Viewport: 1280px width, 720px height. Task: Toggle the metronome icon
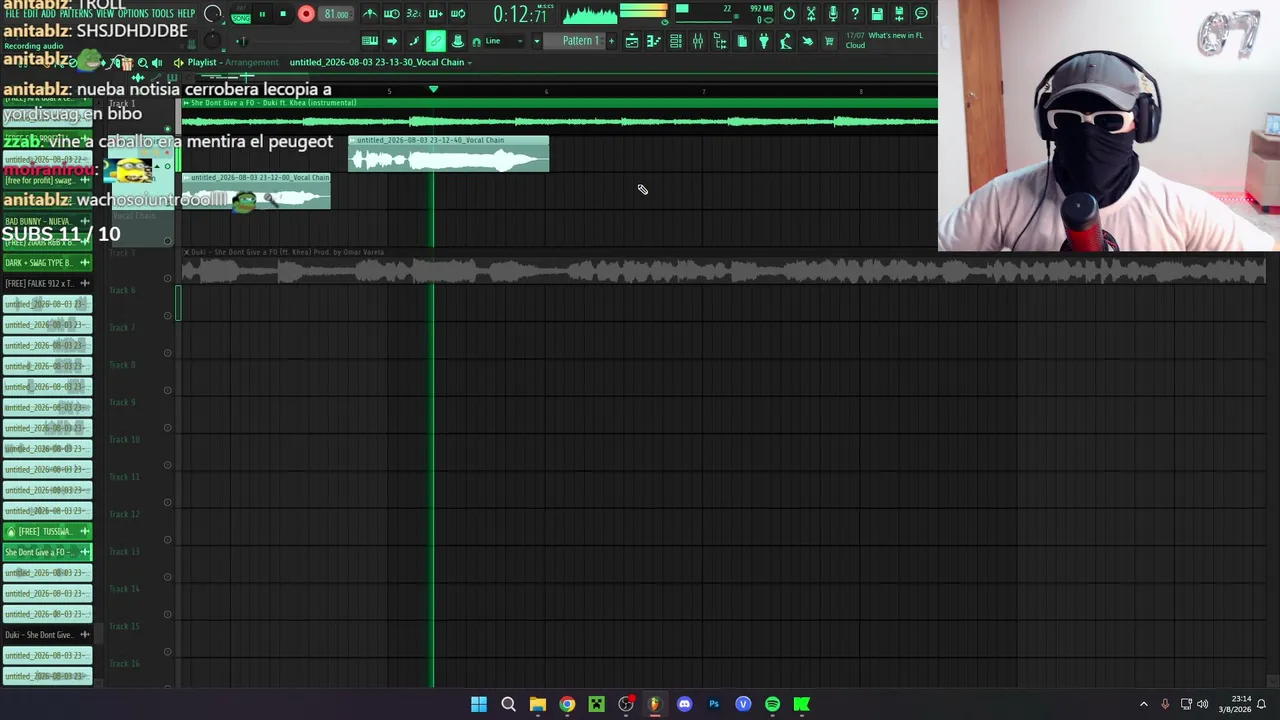(x=370, y=14)
